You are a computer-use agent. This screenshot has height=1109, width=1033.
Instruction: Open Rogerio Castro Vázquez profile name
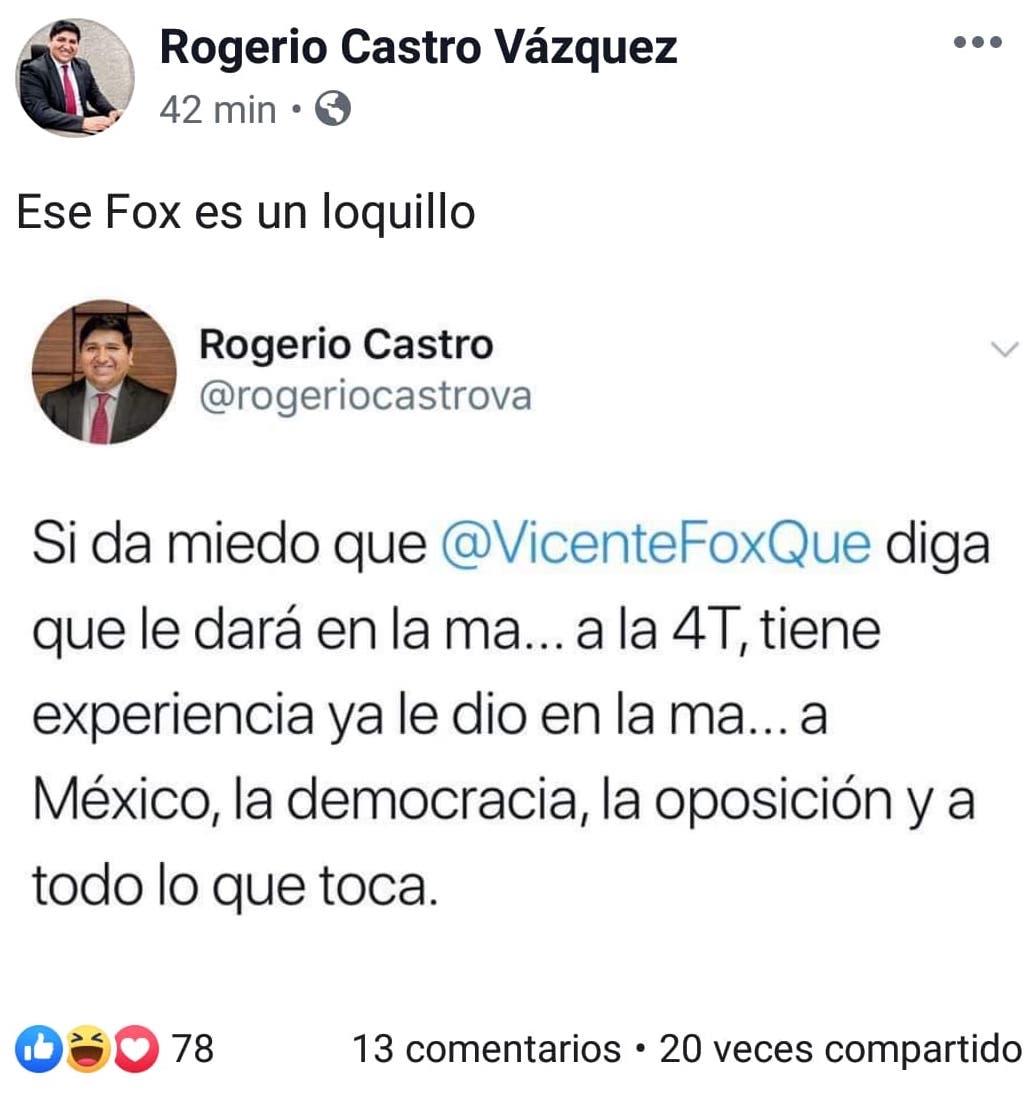[x=419, y=47]
